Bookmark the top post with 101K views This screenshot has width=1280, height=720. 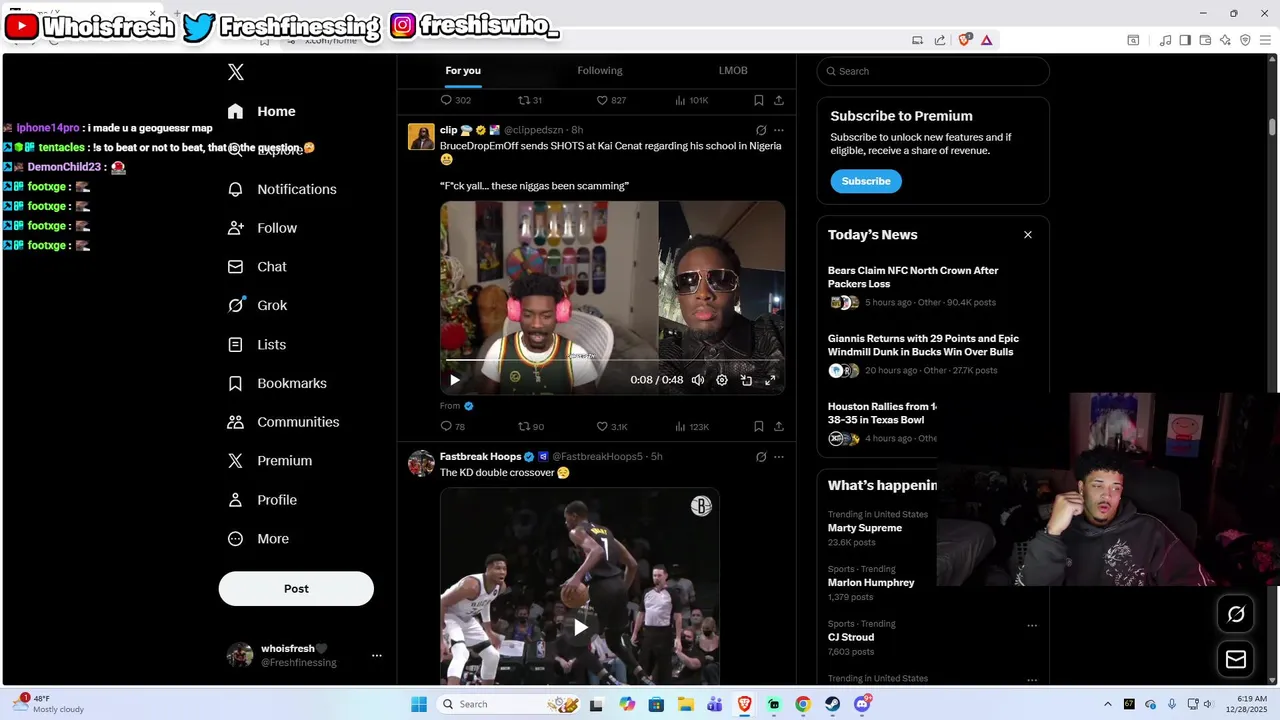[x=759, y=100]
